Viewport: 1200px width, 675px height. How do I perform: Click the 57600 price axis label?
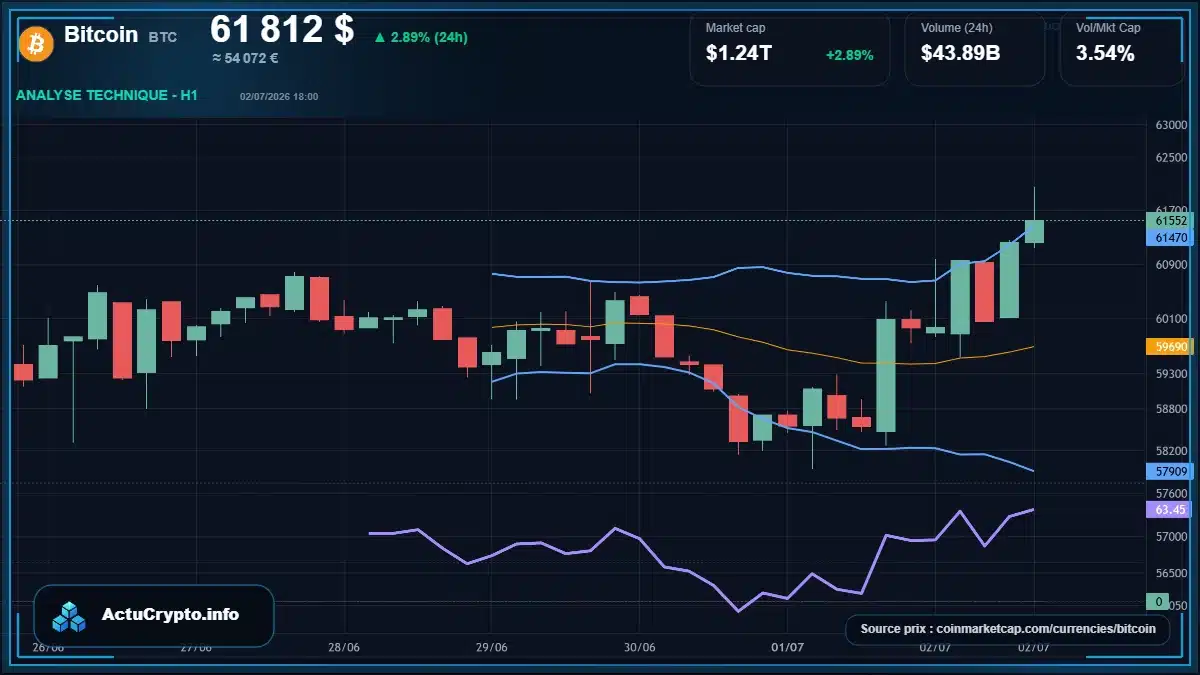tap(1171, 493)
